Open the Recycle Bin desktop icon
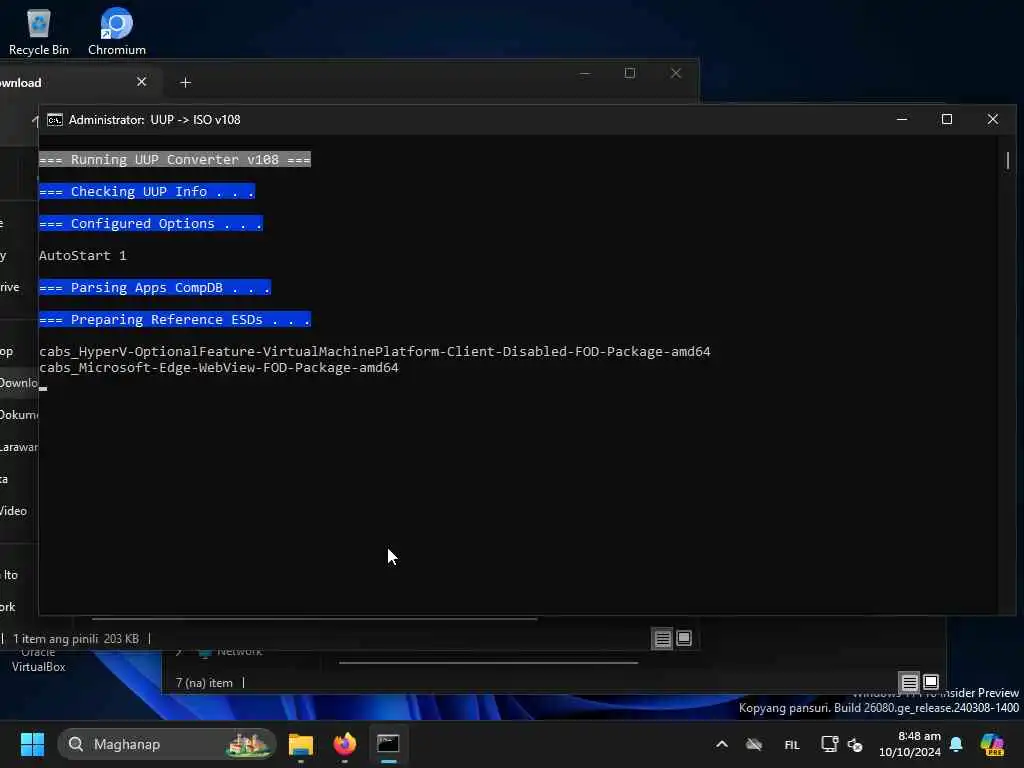This screenshot has width=1024, height=768. click(x=39, y=33)
